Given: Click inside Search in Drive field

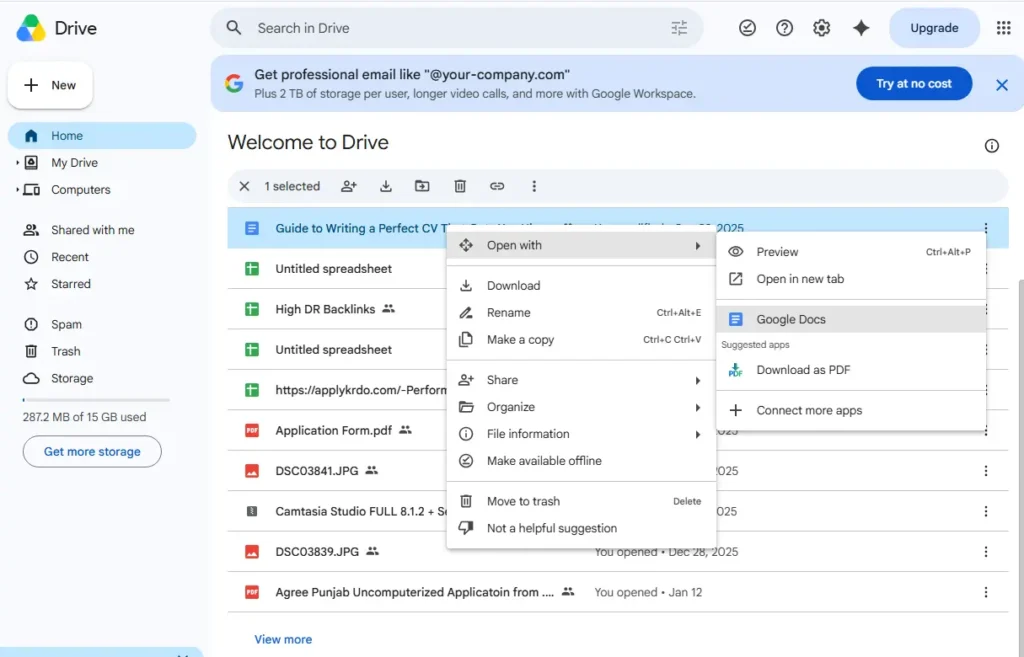Looking at the screenshot, I should (457, 28).
